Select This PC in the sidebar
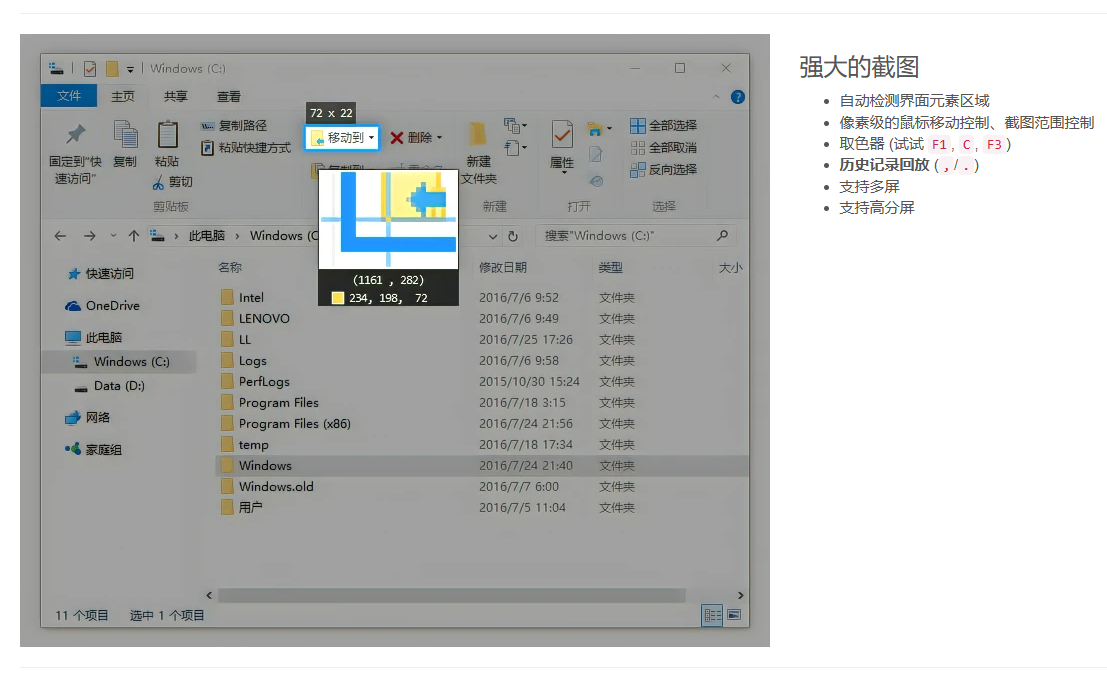The width and height of the screenshot is (1107, 674). (93, 337)
